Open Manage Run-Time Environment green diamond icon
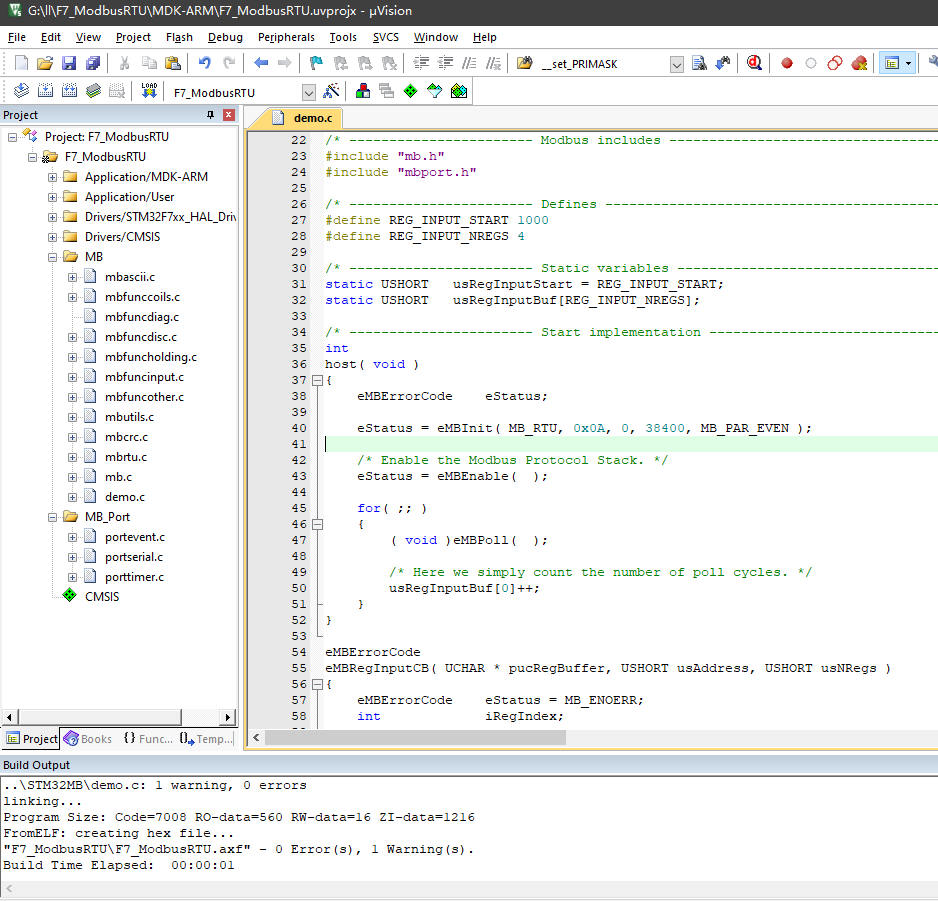 click(x=410, y=91)
